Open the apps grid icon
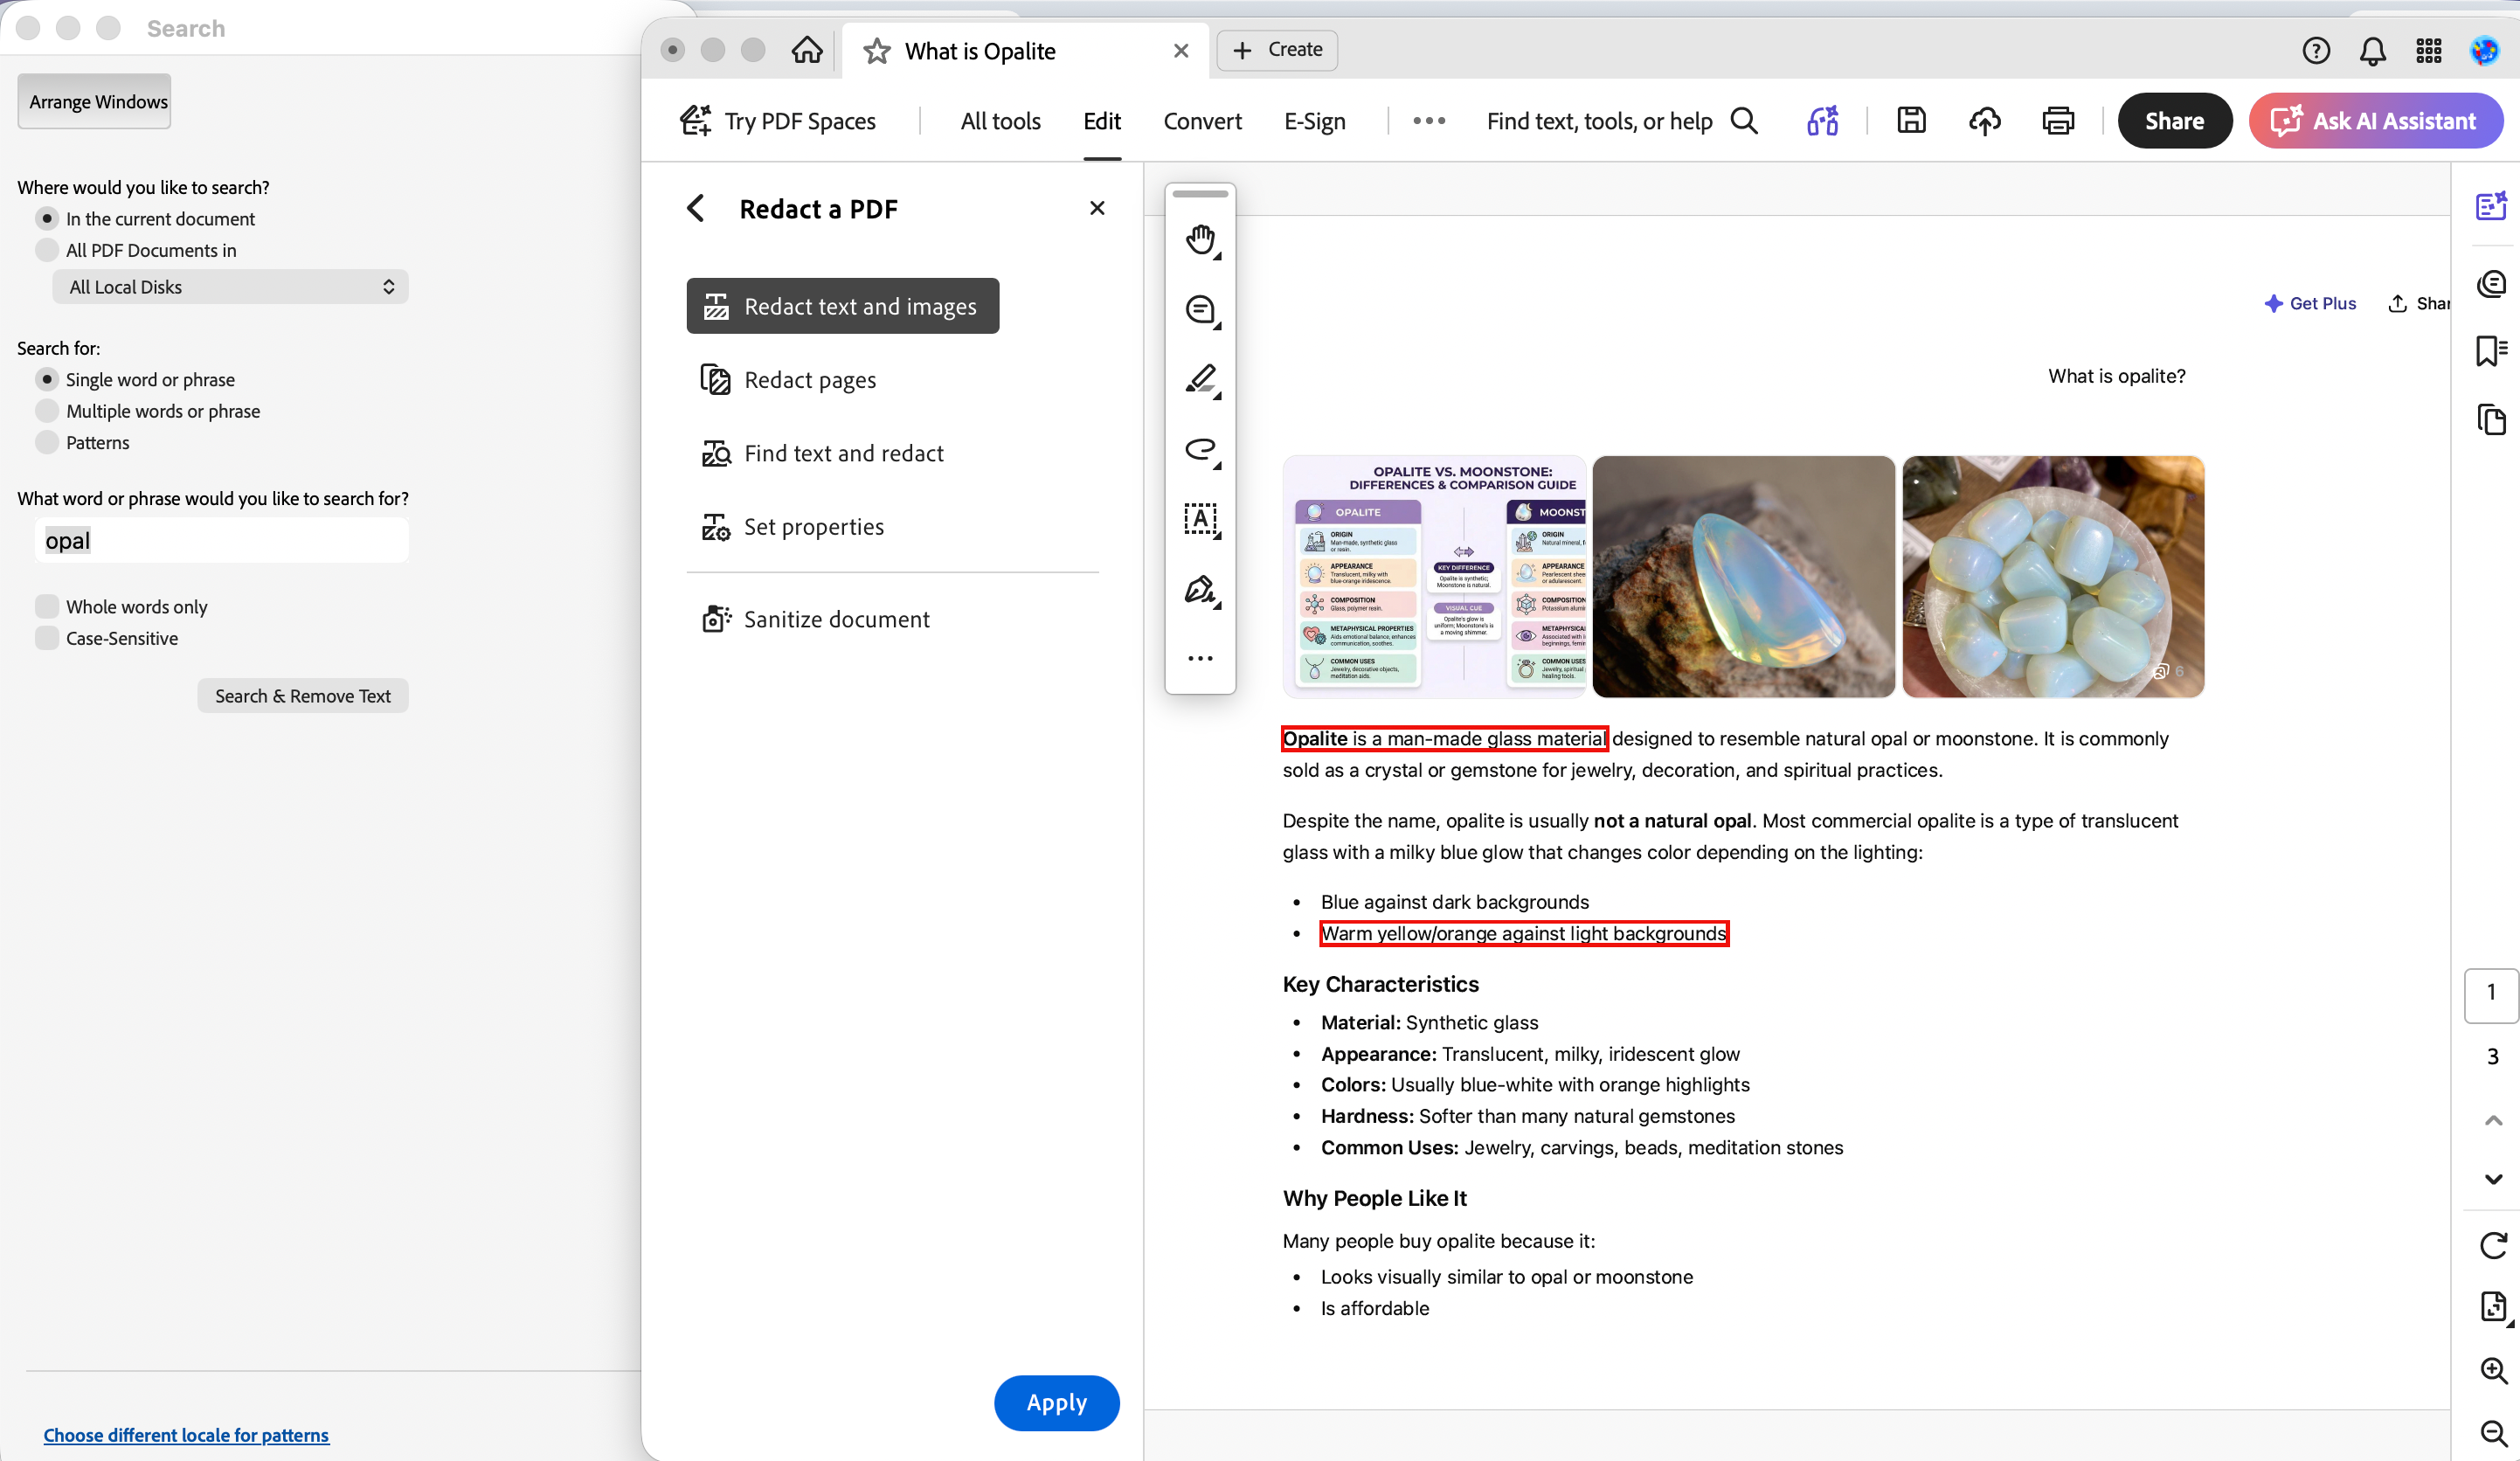Viewport: 2520px width, 1461px height. (2429, 51)
